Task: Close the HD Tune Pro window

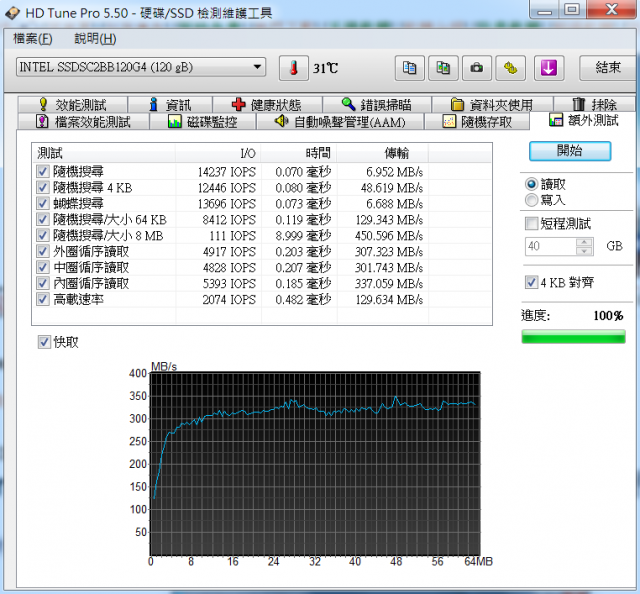Action: click(611, 9)
